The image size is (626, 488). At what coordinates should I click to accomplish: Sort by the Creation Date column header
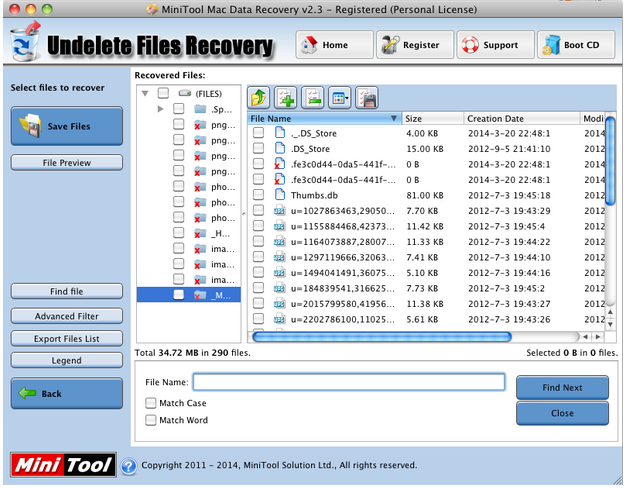pyautogui.click(x=522, y=118)
